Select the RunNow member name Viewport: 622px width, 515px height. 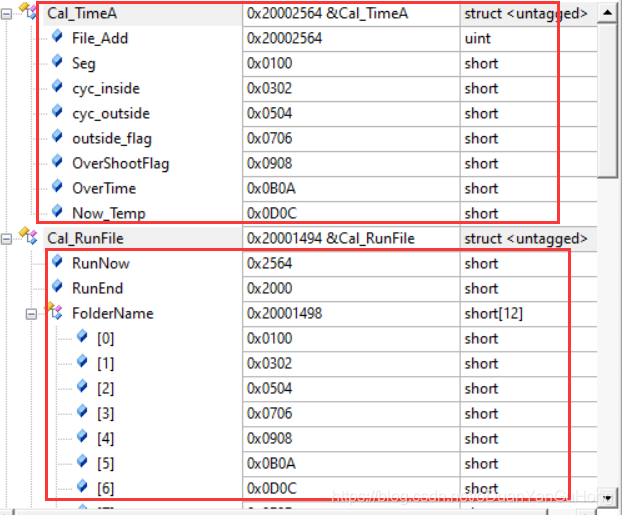click(x=101, y=263)
